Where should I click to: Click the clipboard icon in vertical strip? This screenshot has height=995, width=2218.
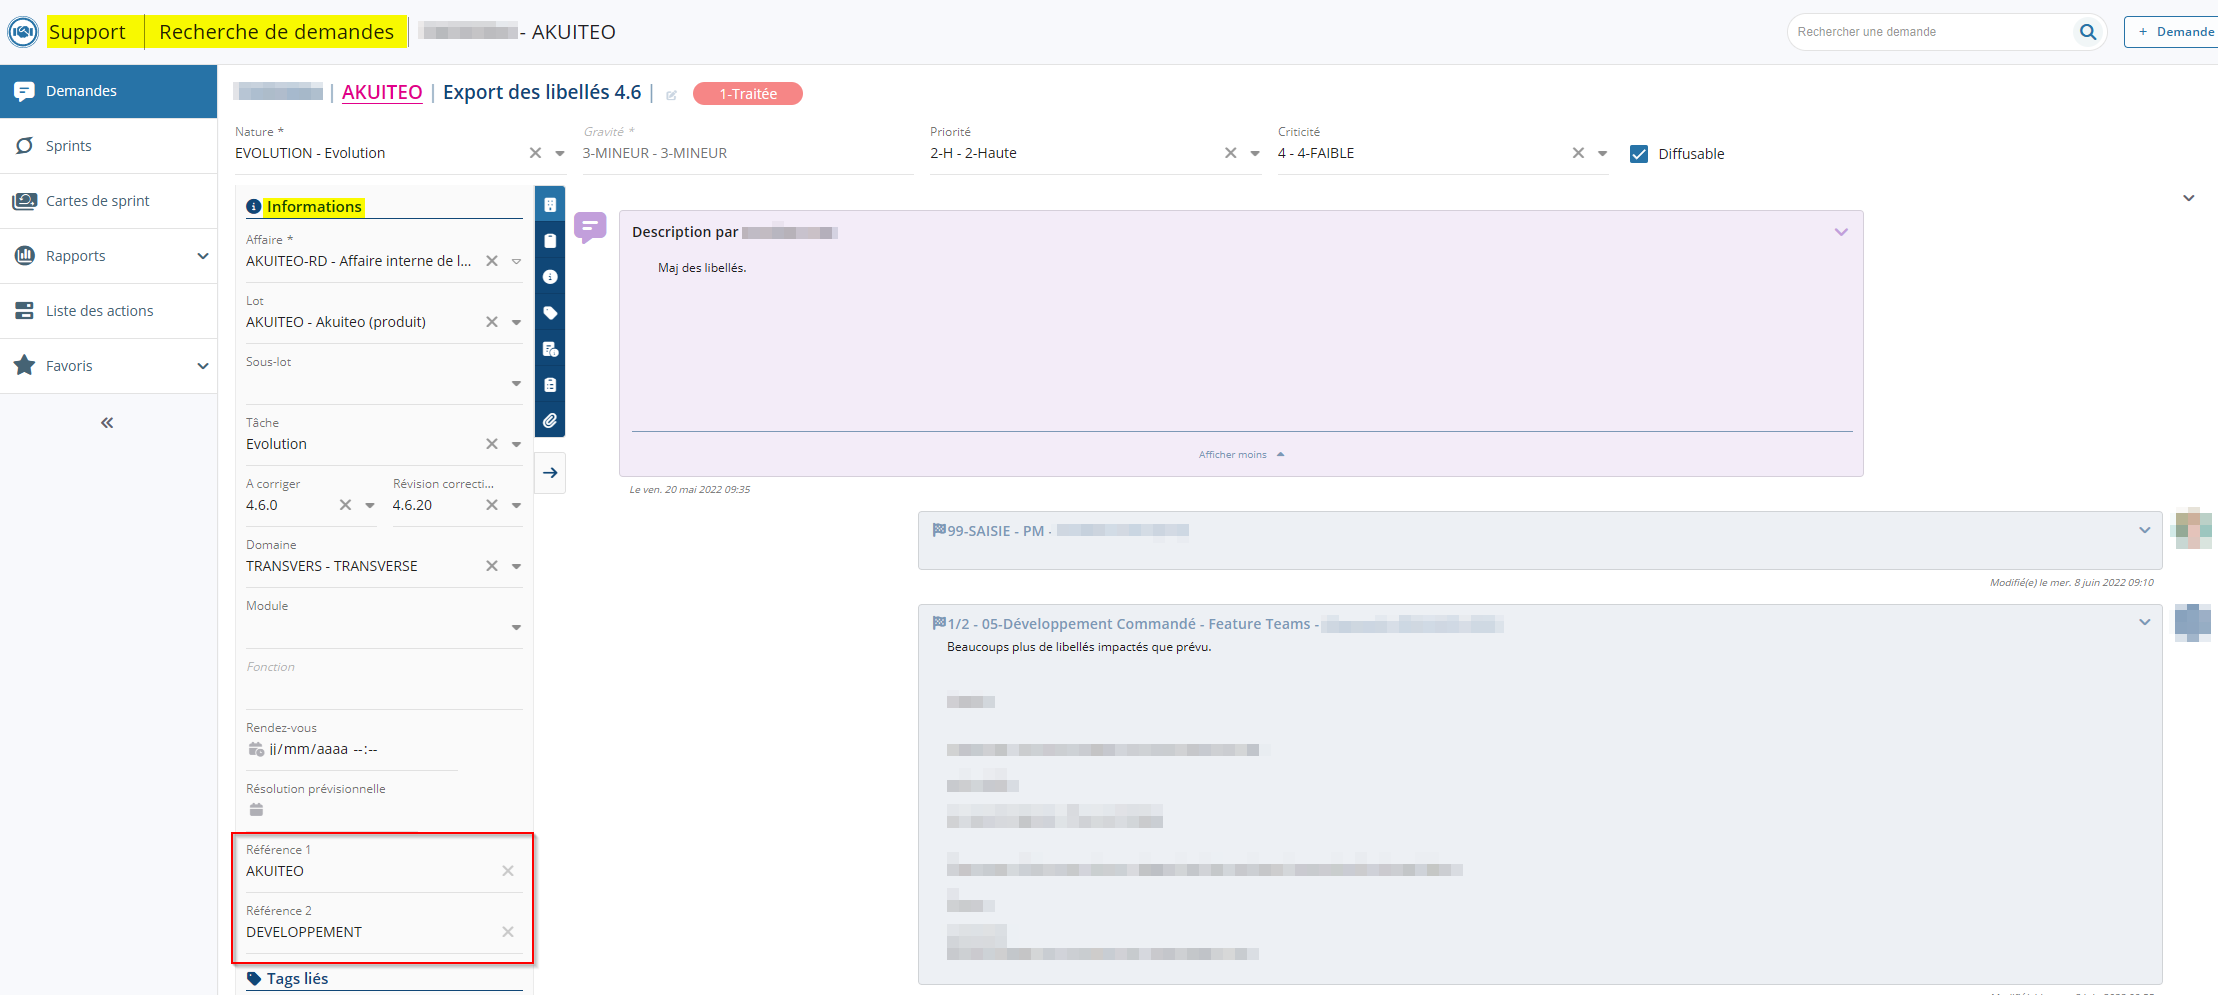pos(550,241)
